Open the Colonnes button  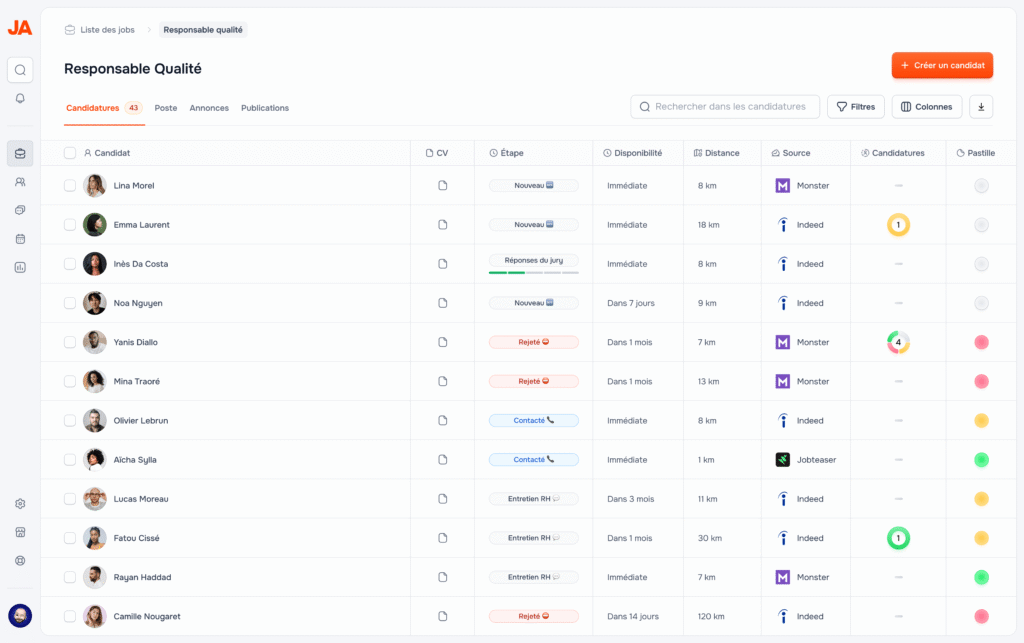[x=927, y=106]
